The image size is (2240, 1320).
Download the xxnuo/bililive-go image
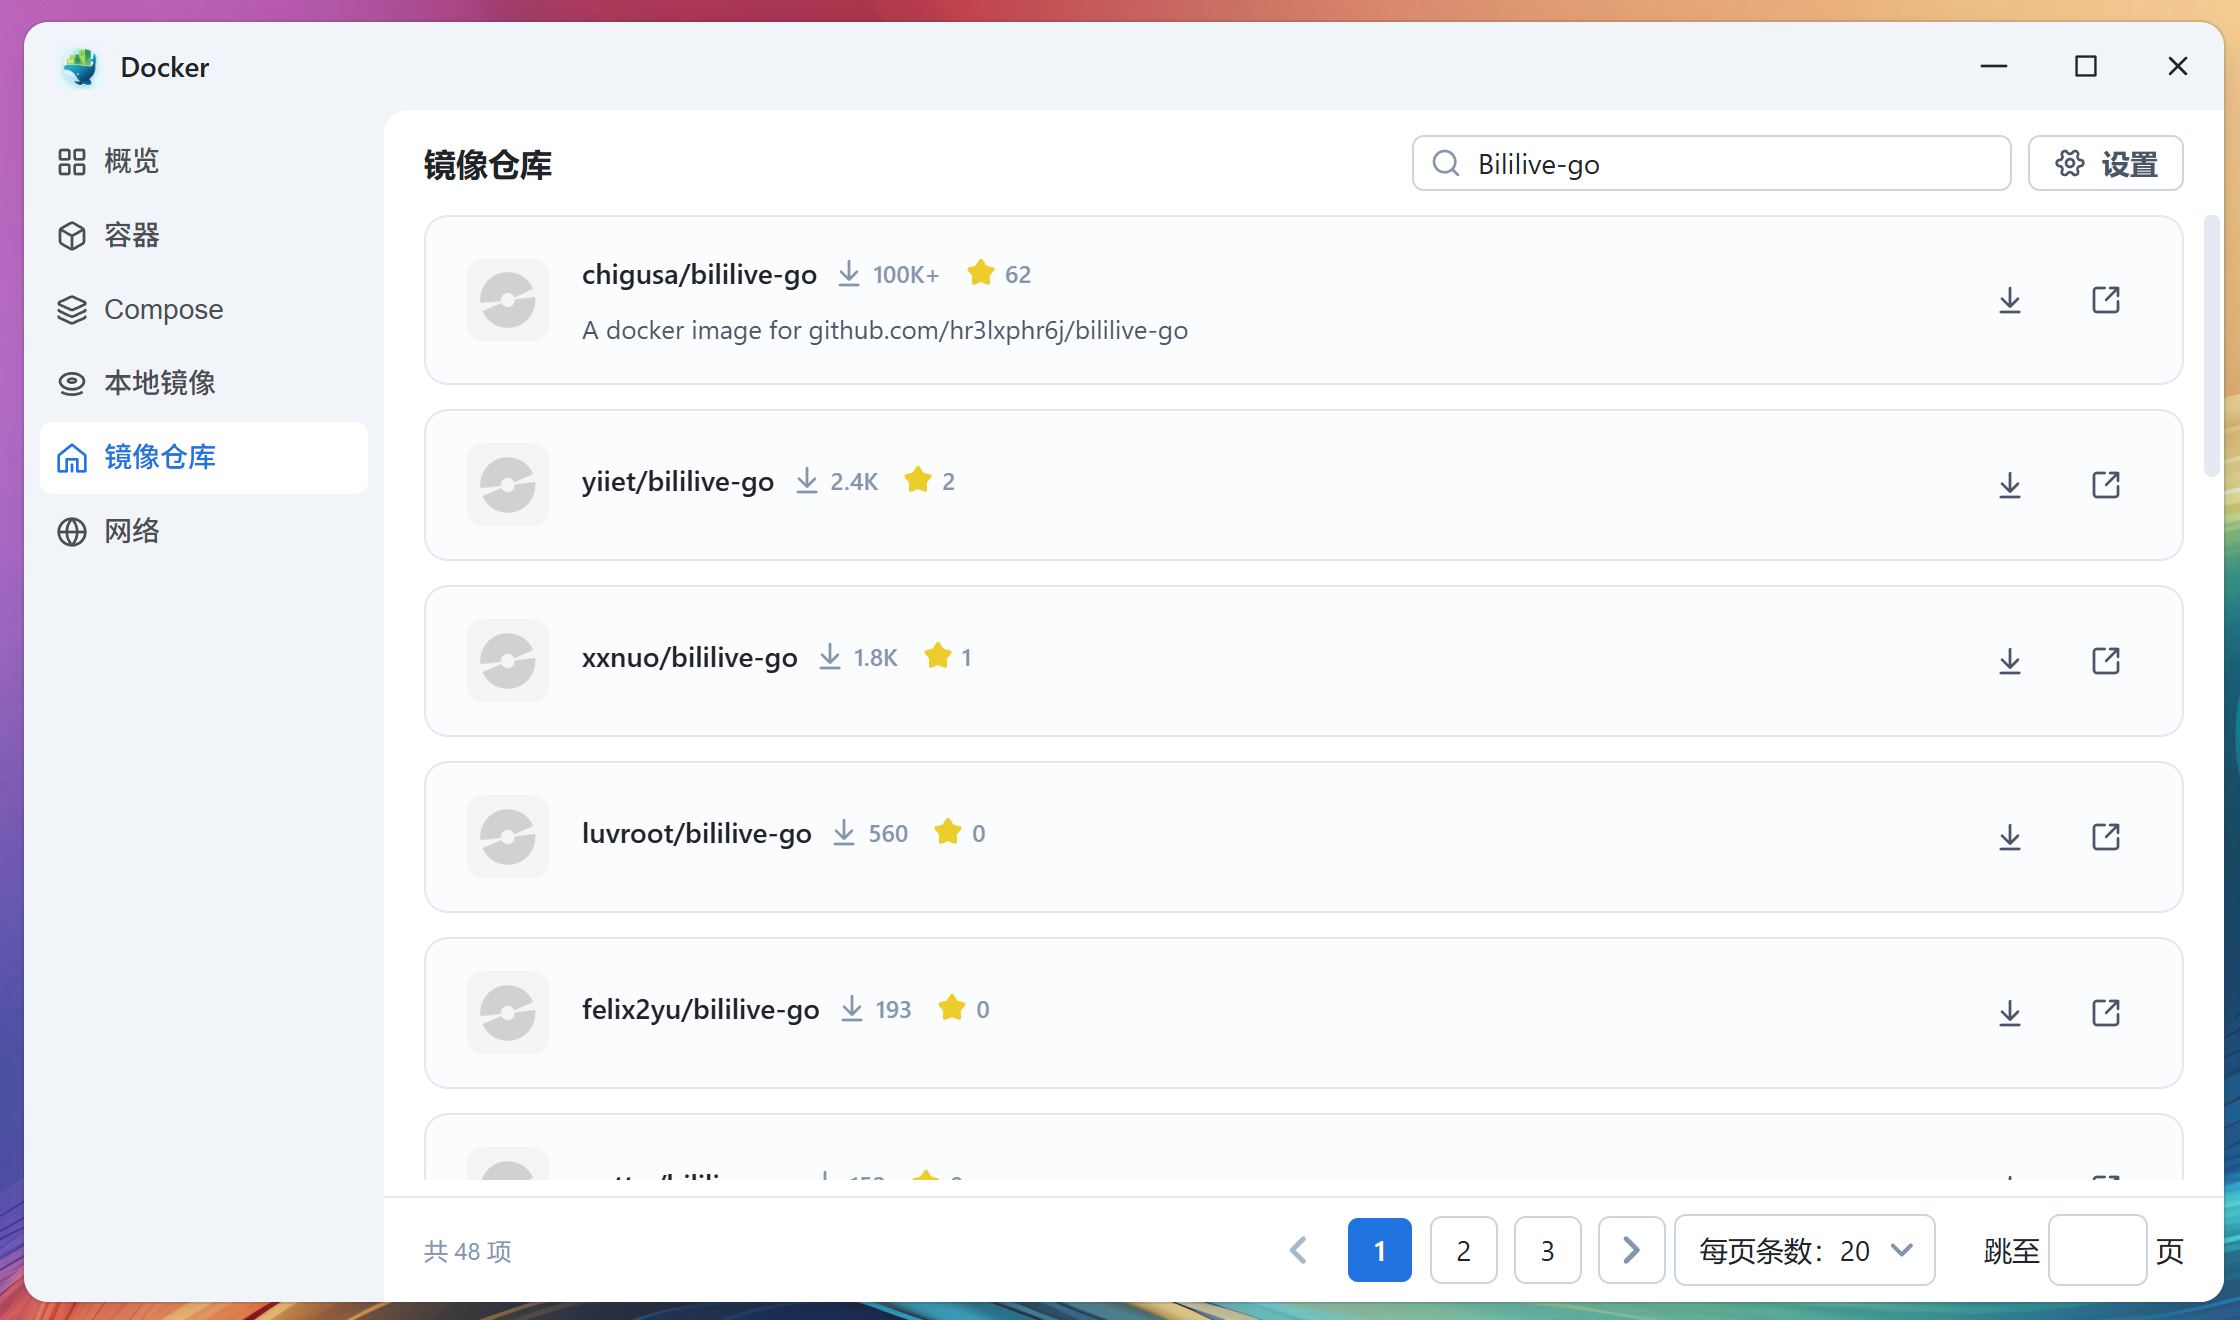pyautogui.click(x=2010, y=660)
